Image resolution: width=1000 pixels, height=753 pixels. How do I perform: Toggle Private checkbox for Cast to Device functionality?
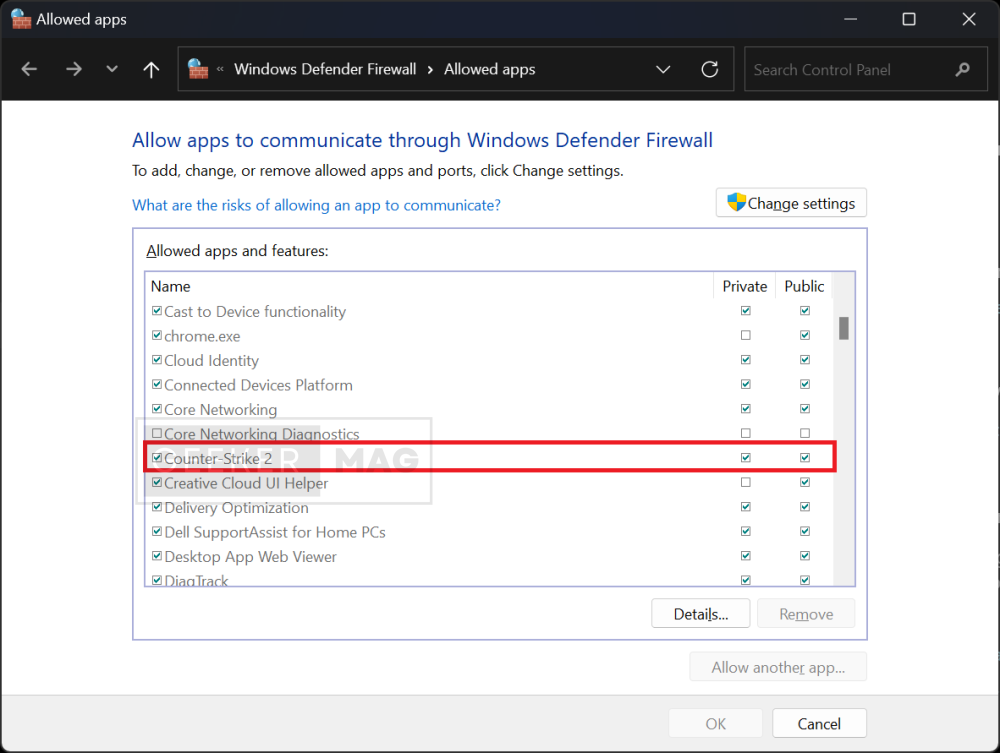coord(746,311)
